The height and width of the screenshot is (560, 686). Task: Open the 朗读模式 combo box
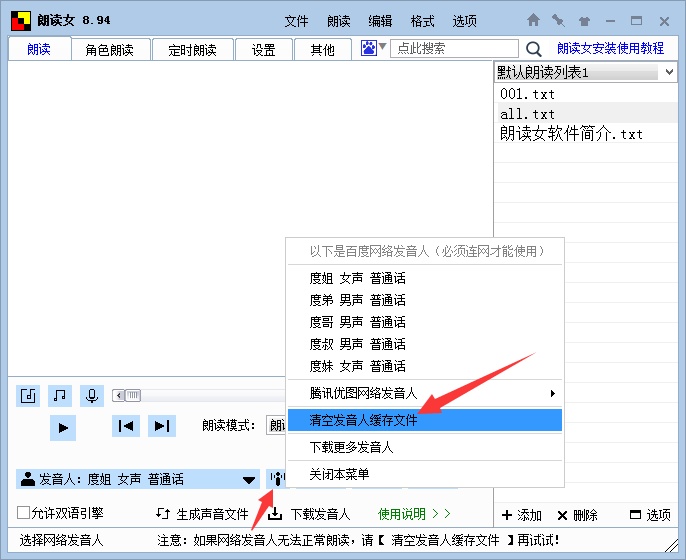point(276,425)
